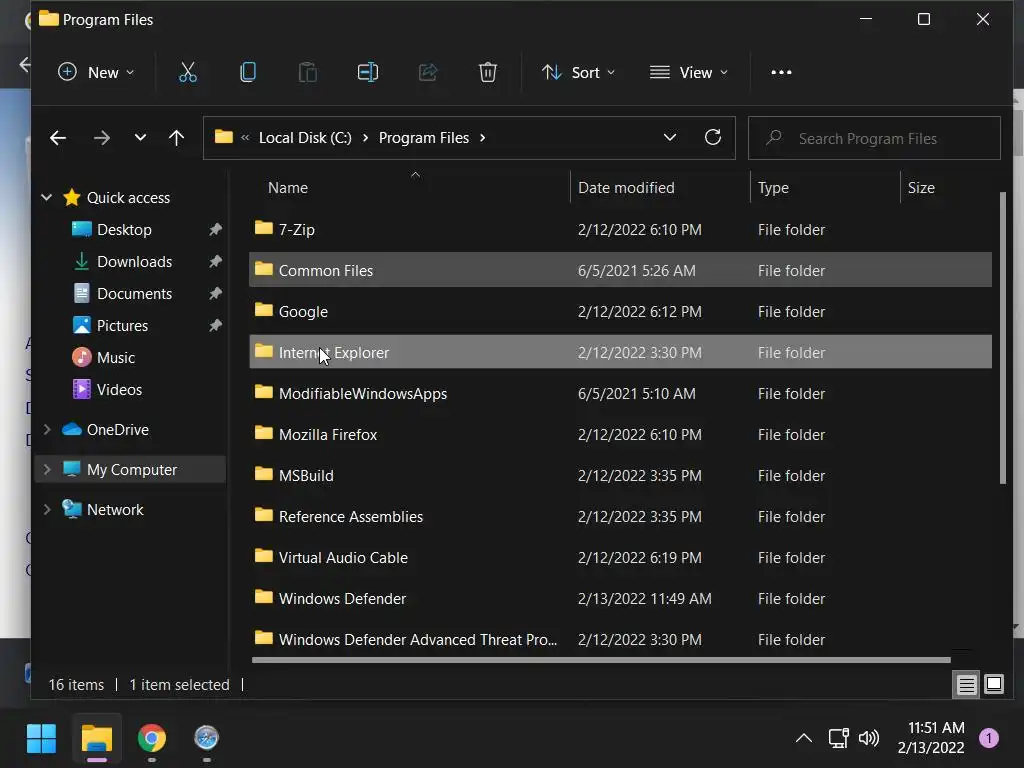1024x768 pixels.
Task: Click the search magnifier icon
Action: (x=774, y=138)
